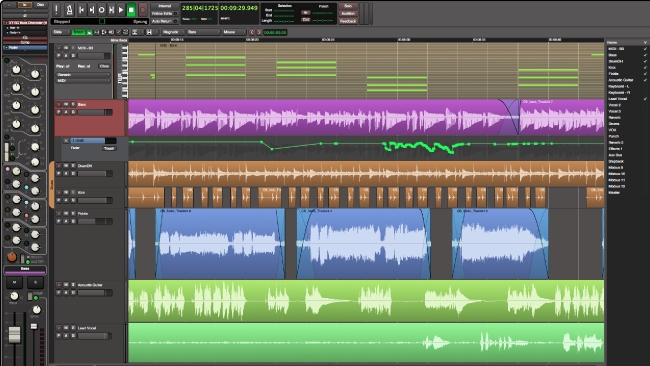650x366 pixels.
Task: Select the green grab mode tool
Action: click(89, 32)
